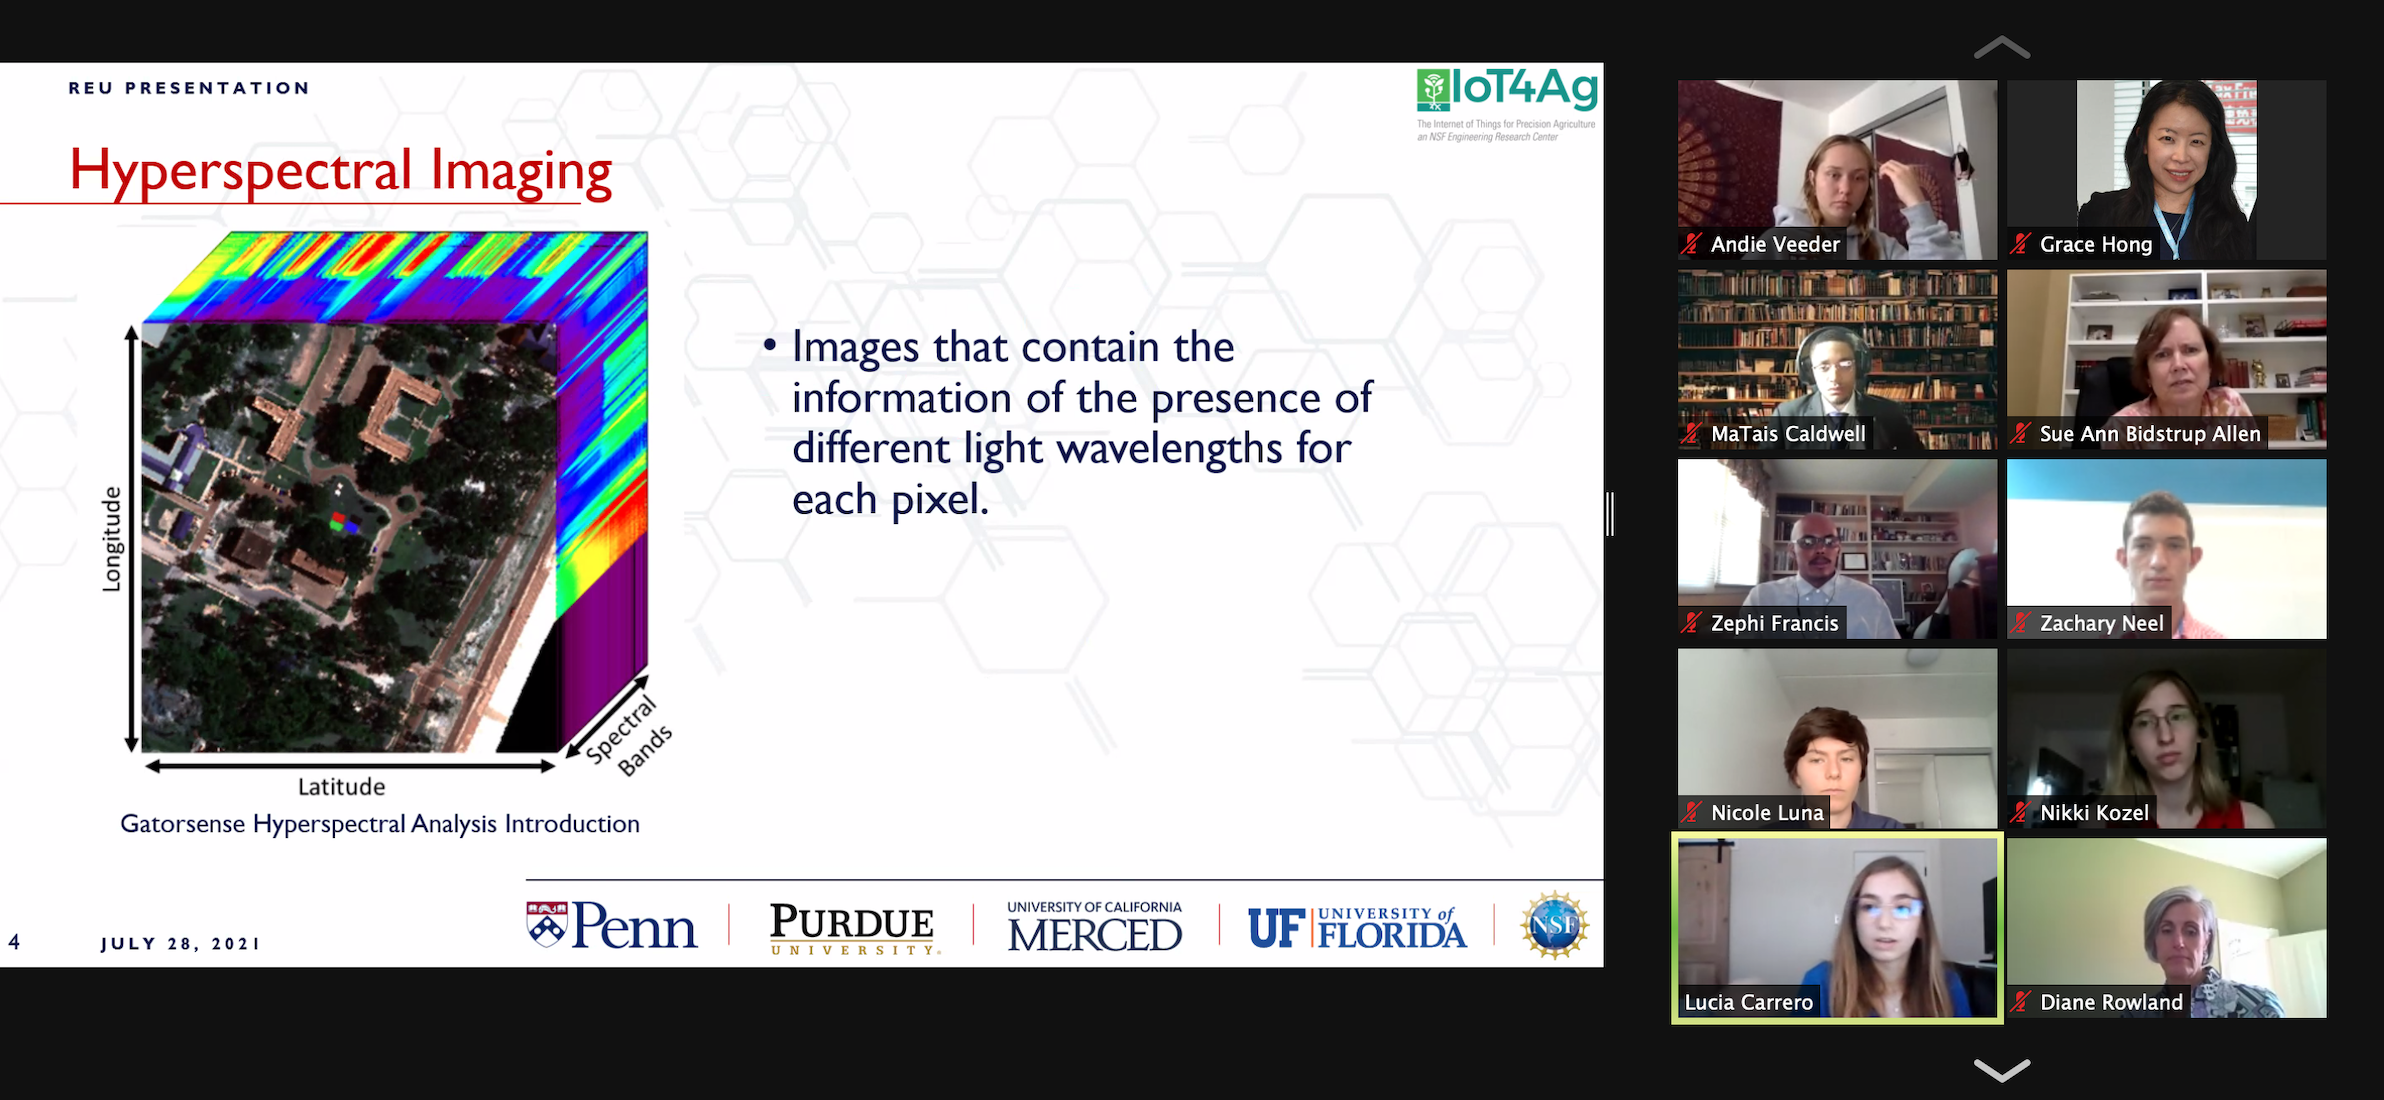Show more participants with the down chevron
This screenshot has width=2384, height=1100.
click(2002, 1069)
